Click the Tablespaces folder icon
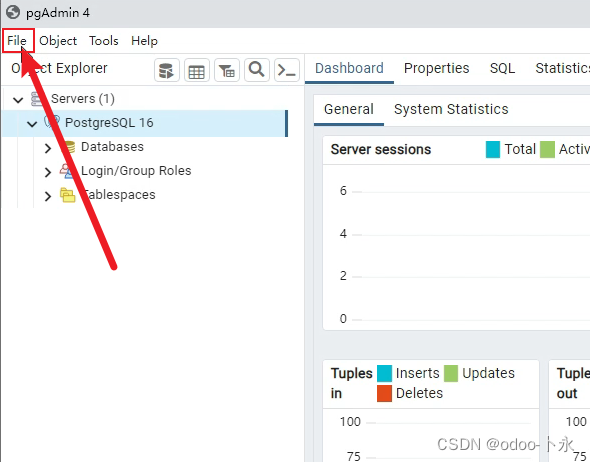 tap(68, 195)
